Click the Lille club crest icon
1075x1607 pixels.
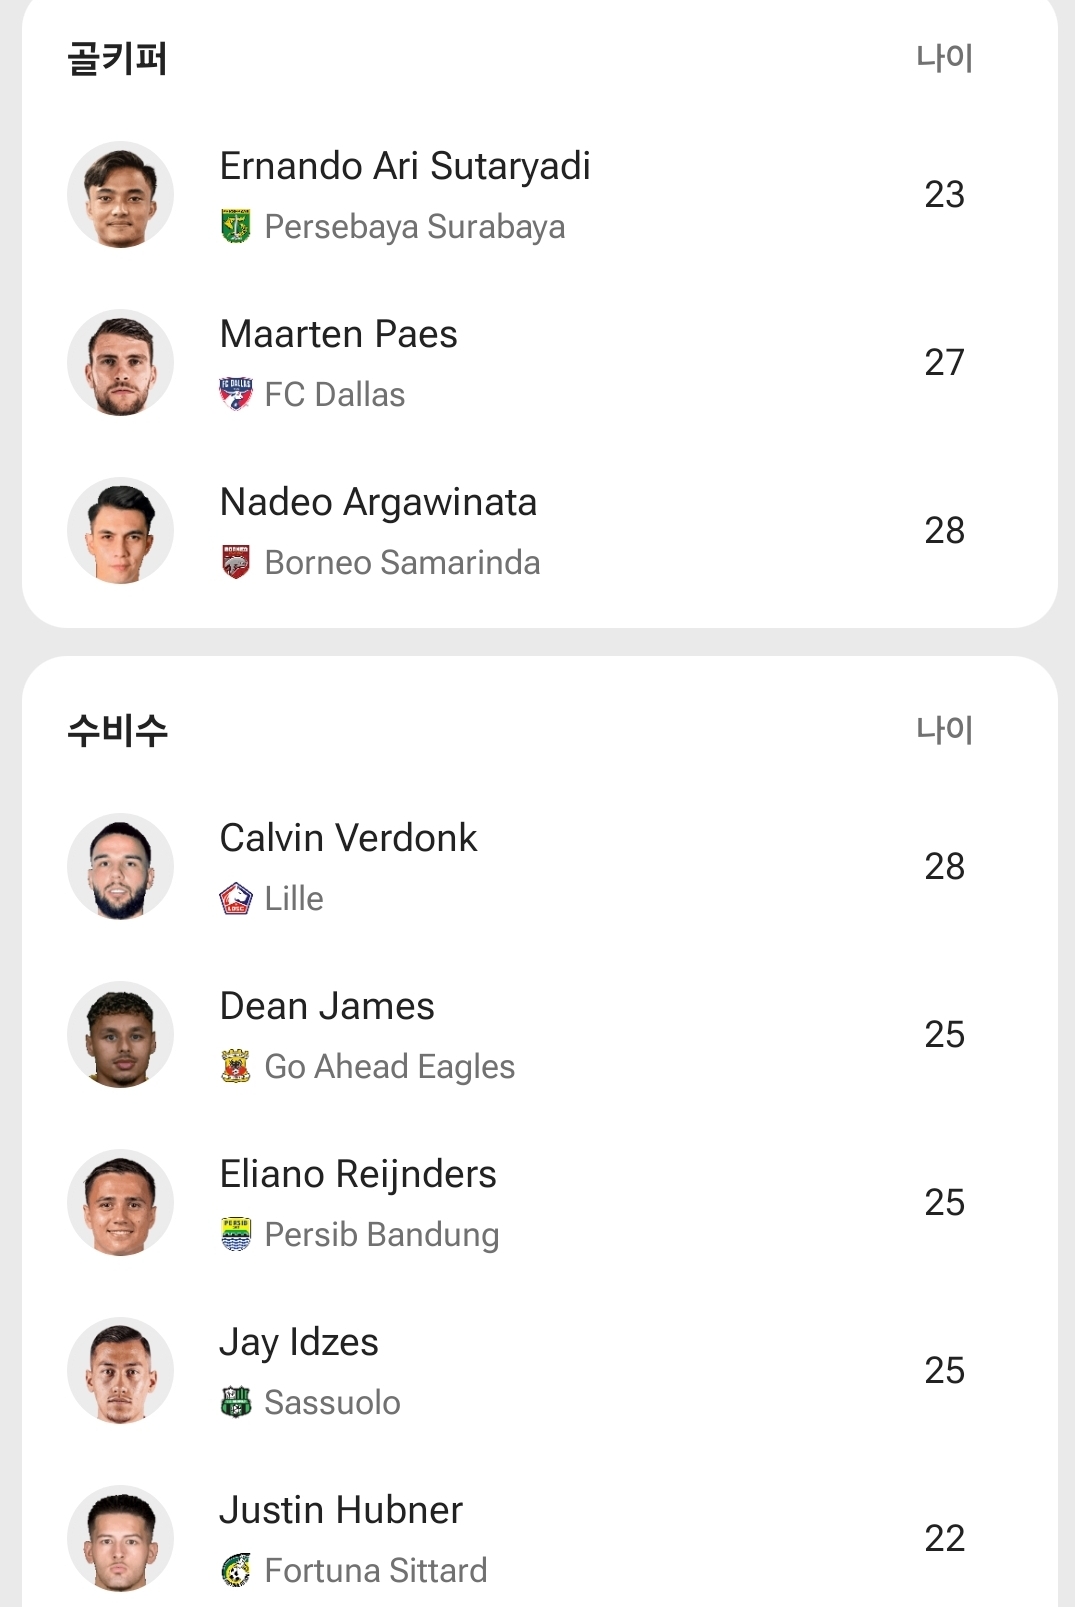236,899
